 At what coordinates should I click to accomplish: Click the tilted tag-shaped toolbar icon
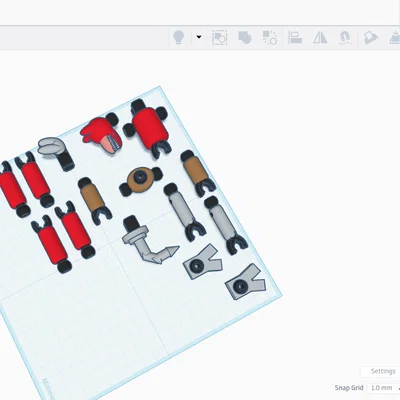coord(370,38)
